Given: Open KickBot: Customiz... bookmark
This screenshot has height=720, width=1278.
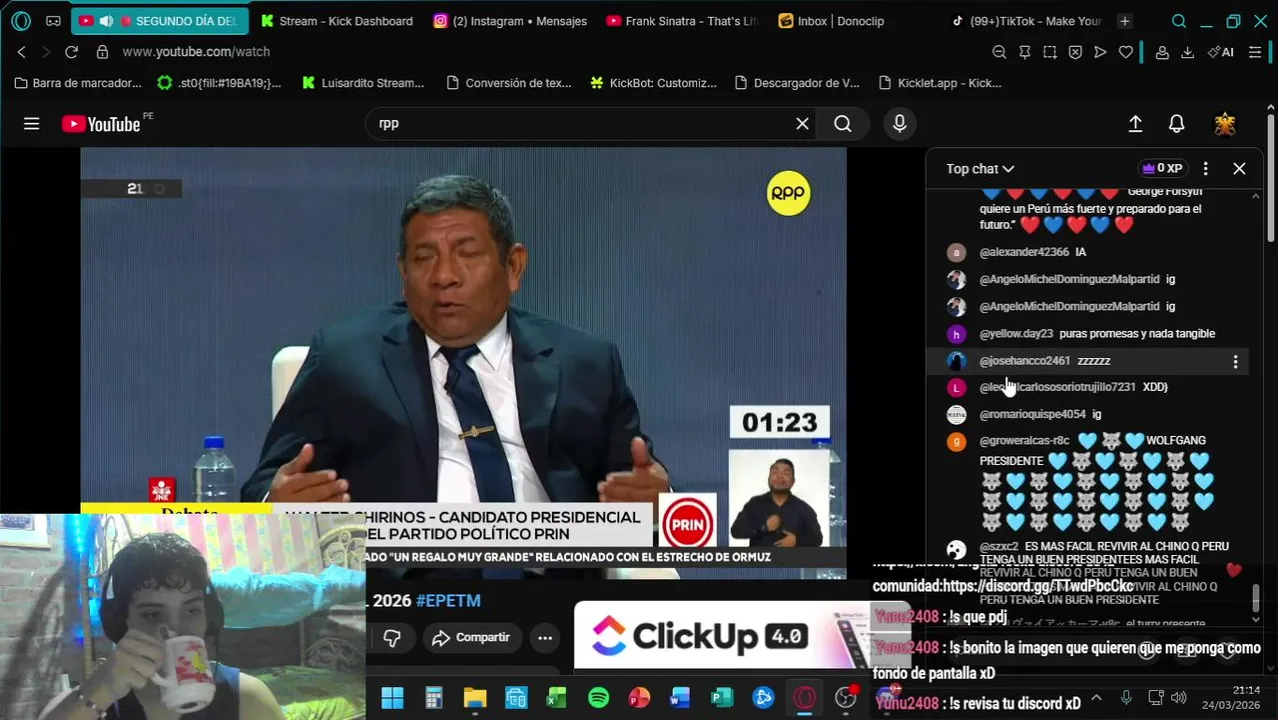Looking at the screenshot, I should (653, 83).
